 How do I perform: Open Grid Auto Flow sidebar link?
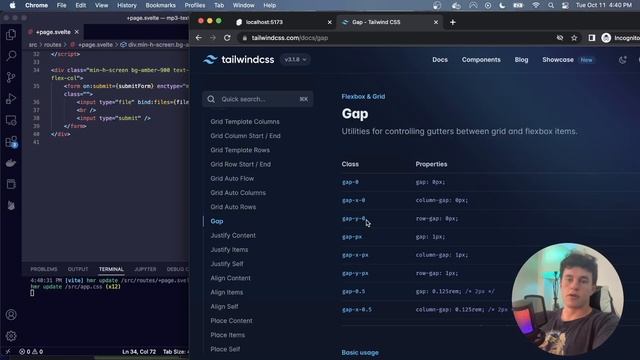point(232,179)
